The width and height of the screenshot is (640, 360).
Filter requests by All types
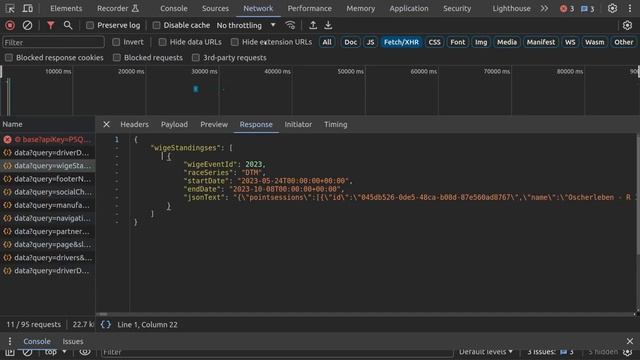coord(327,42)
